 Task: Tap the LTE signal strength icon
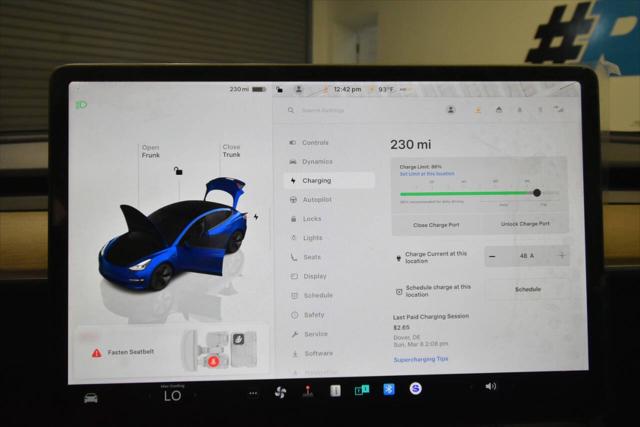(558, 109)
